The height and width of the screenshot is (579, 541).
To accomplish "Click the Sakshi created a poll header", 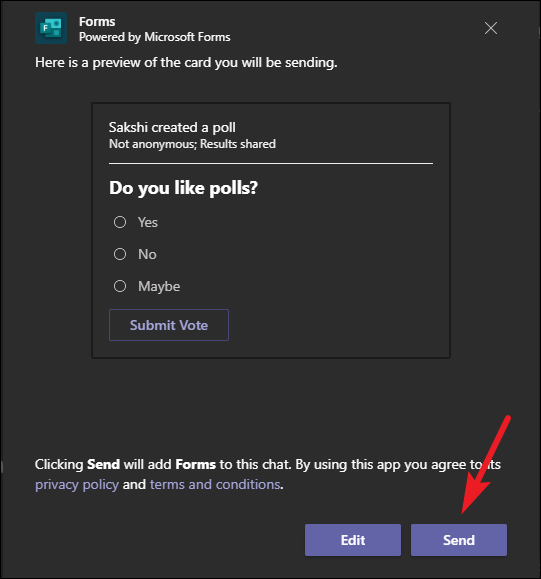I will (x=172, y=127).
